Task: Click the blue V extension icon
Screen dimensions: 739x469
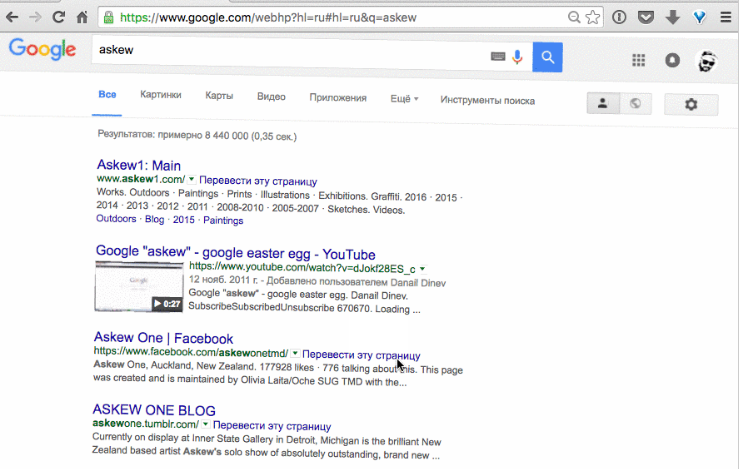Action: pyautogui.click(x=699, y=17)
